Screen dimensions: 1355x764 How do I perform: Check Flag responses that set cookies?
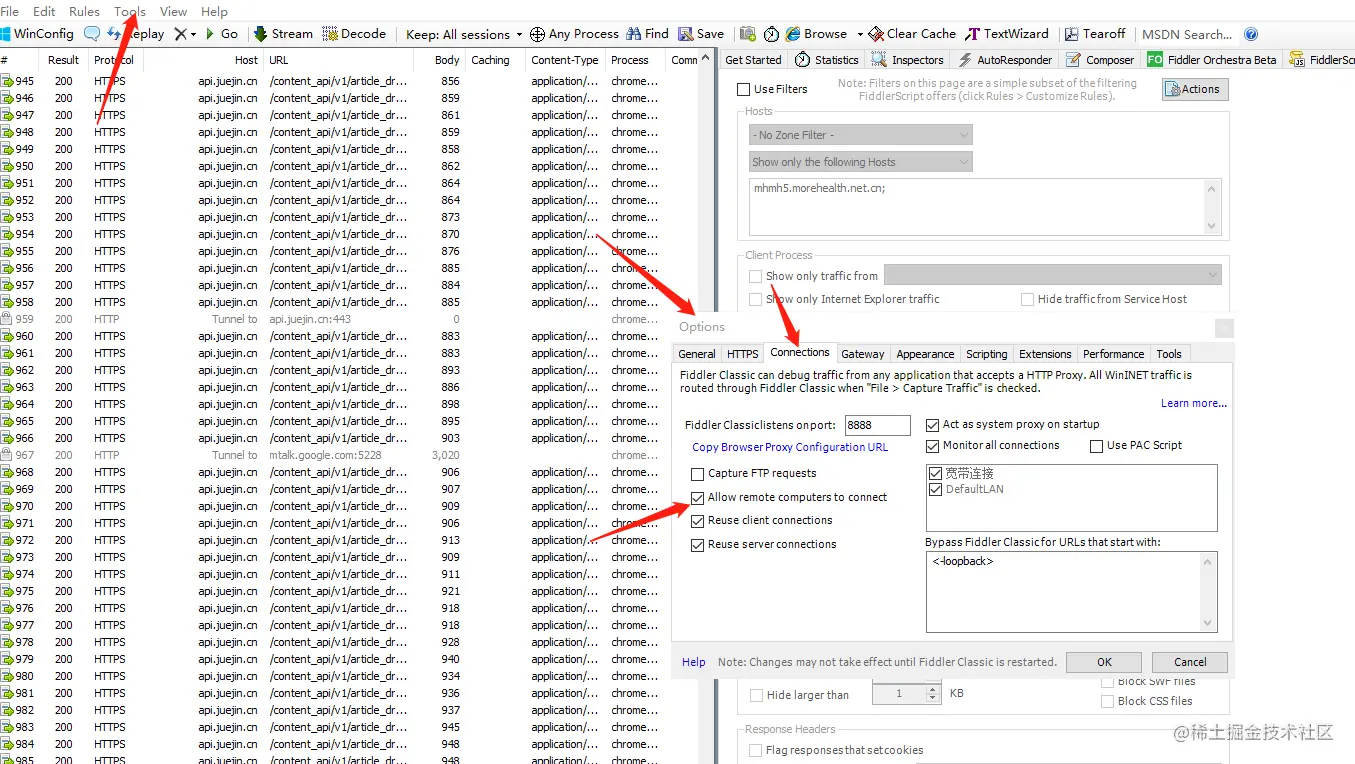point(756,750)
